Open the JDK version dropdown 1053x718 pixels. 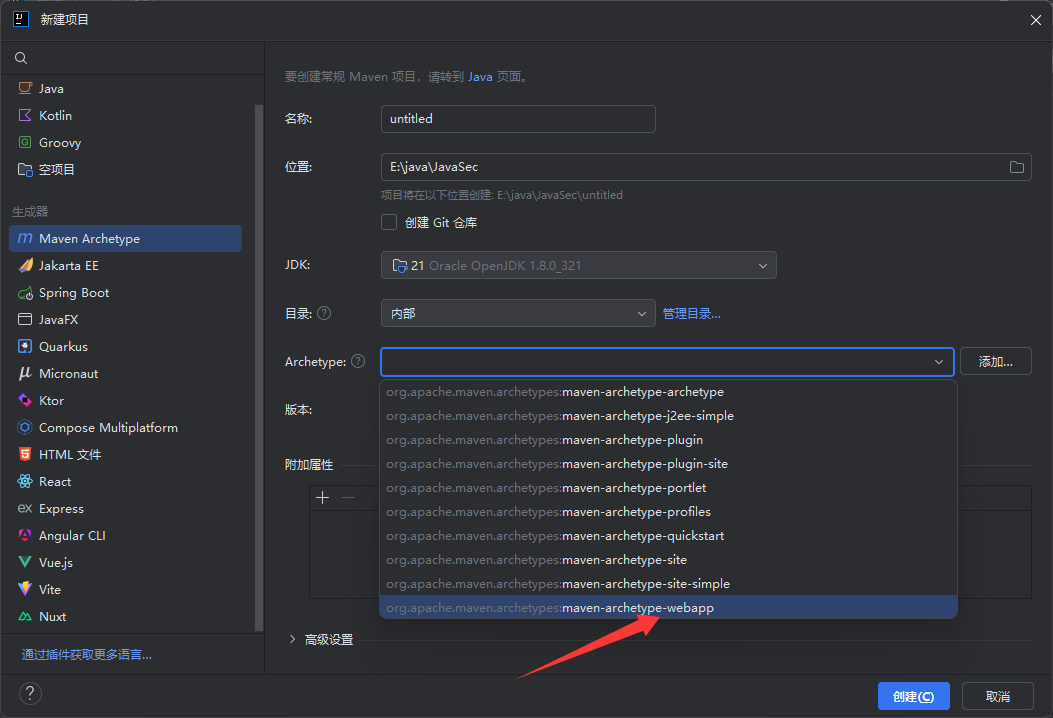coord(578,265)
